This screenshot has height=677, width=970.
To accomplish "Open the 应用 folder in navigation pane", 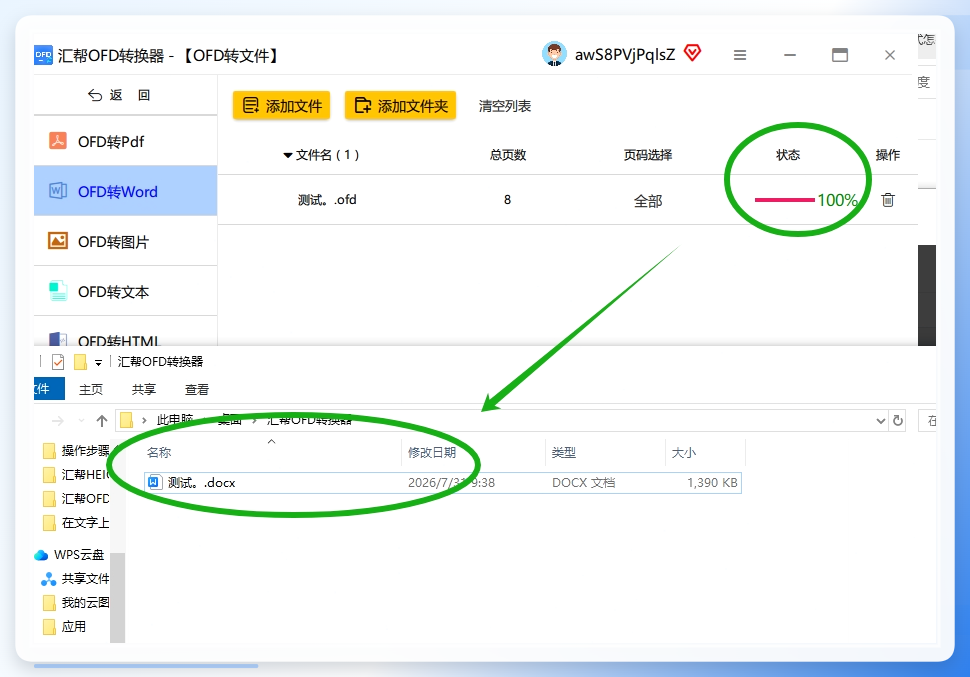I will 64,626.
